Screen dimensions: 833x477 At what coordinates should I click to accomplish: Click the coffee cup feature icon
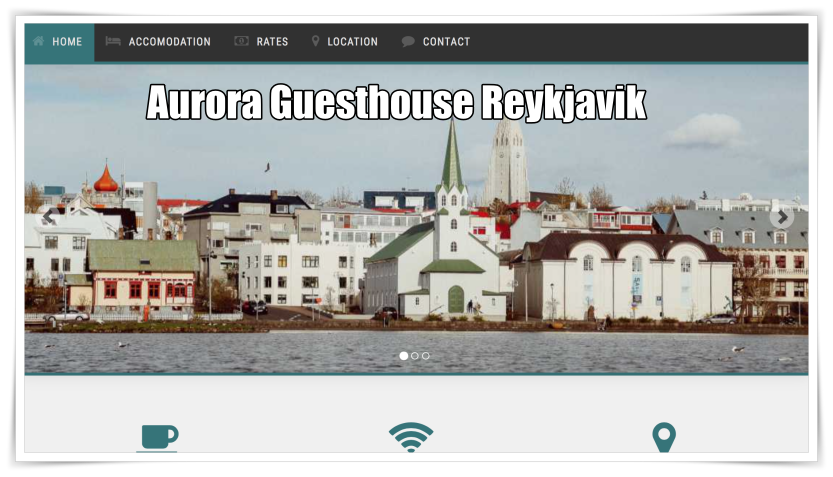[x=159, y=438]
